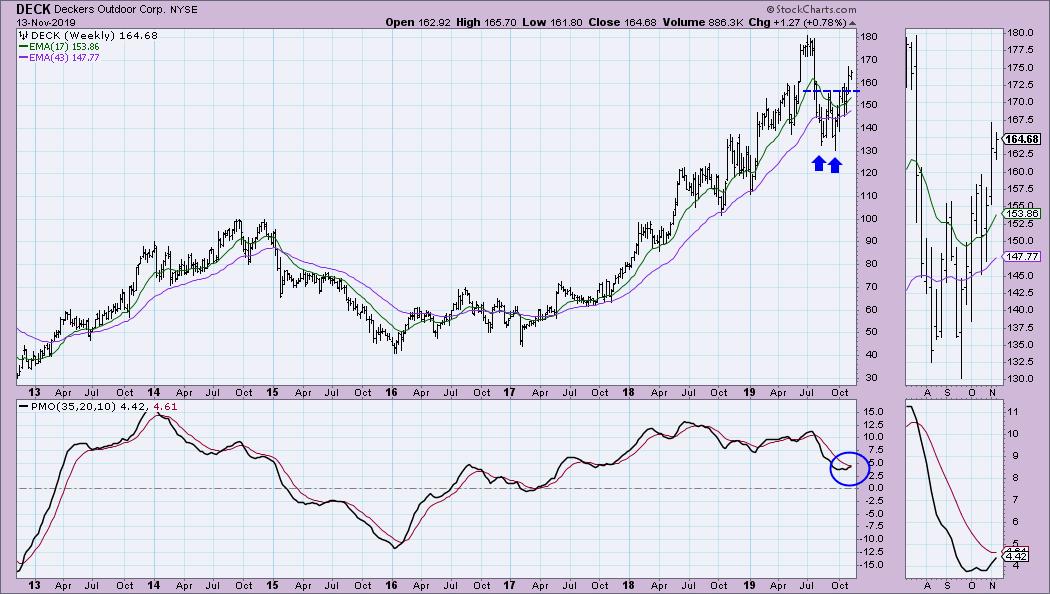1050x594 pixels.
Task: Open the StockCharts.com copyright link
Action: [x=811, y=9]
